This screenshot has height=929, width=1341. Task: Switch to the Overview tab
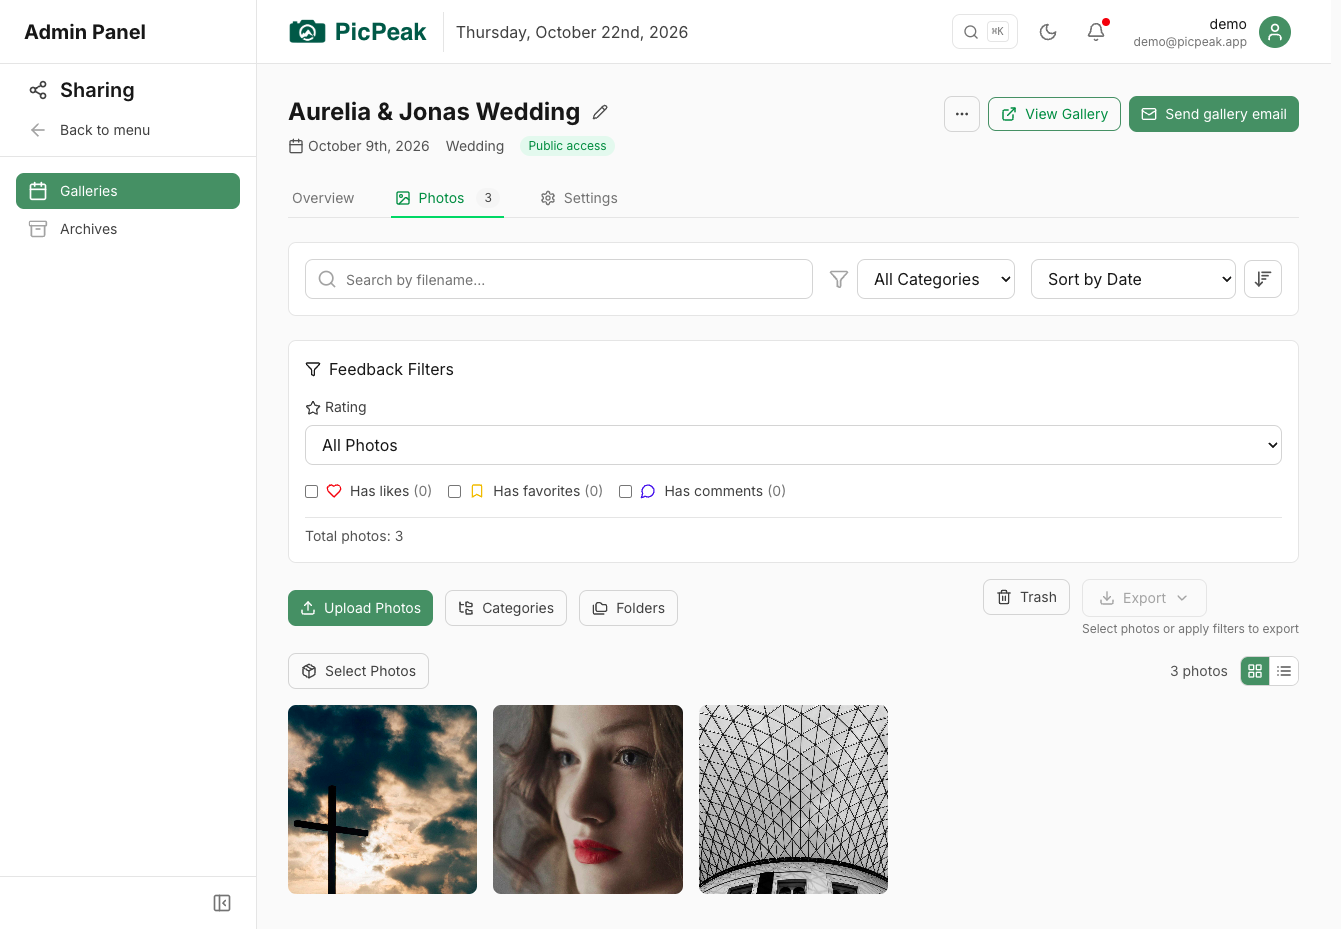(323, 198)
